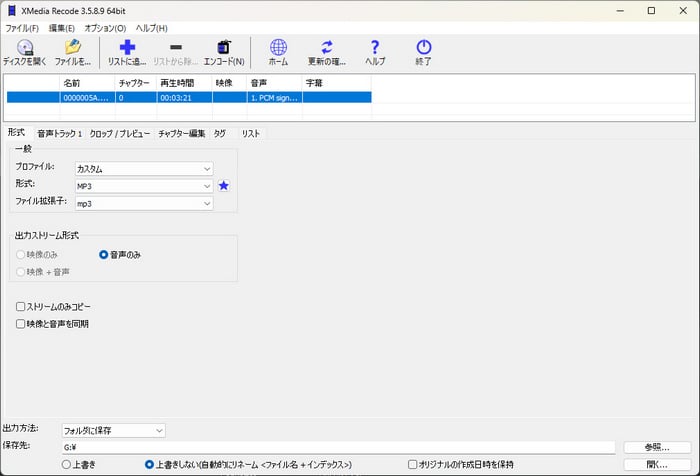Click the 名前 column header

click(x=87, y=83)
